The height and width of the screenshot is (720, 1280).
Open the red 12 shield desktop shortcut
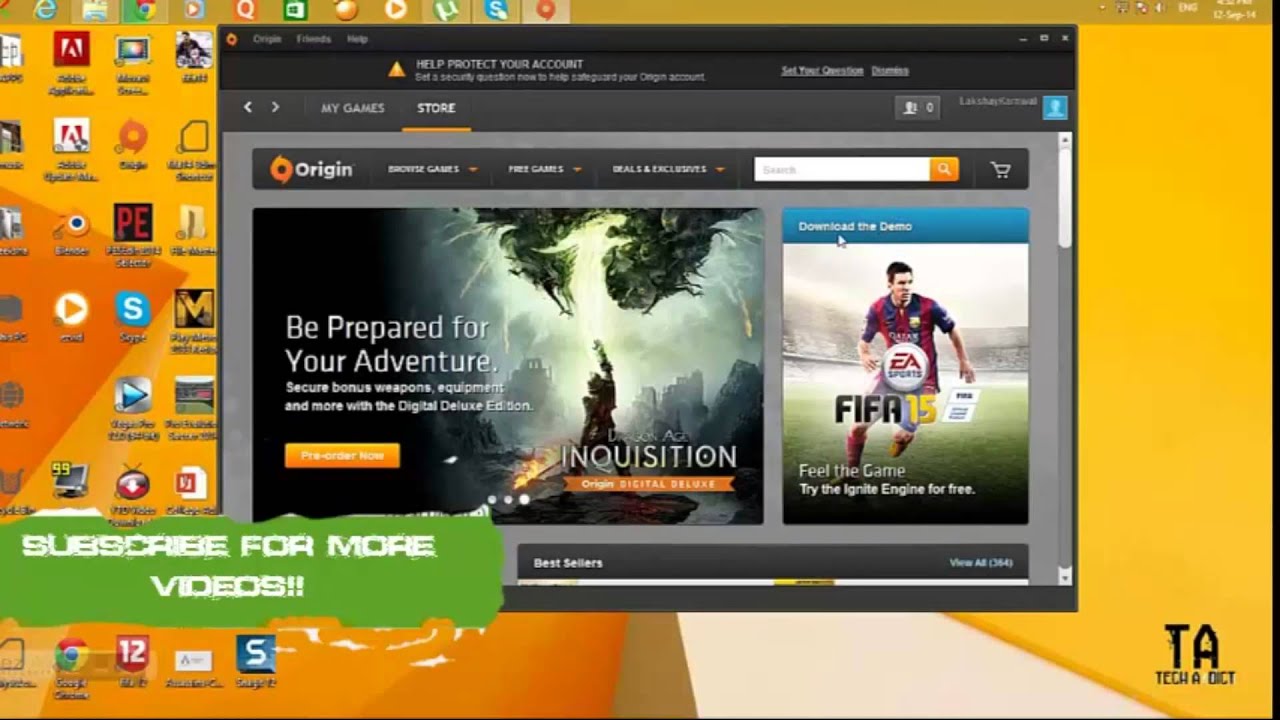[x=132, y=662]
